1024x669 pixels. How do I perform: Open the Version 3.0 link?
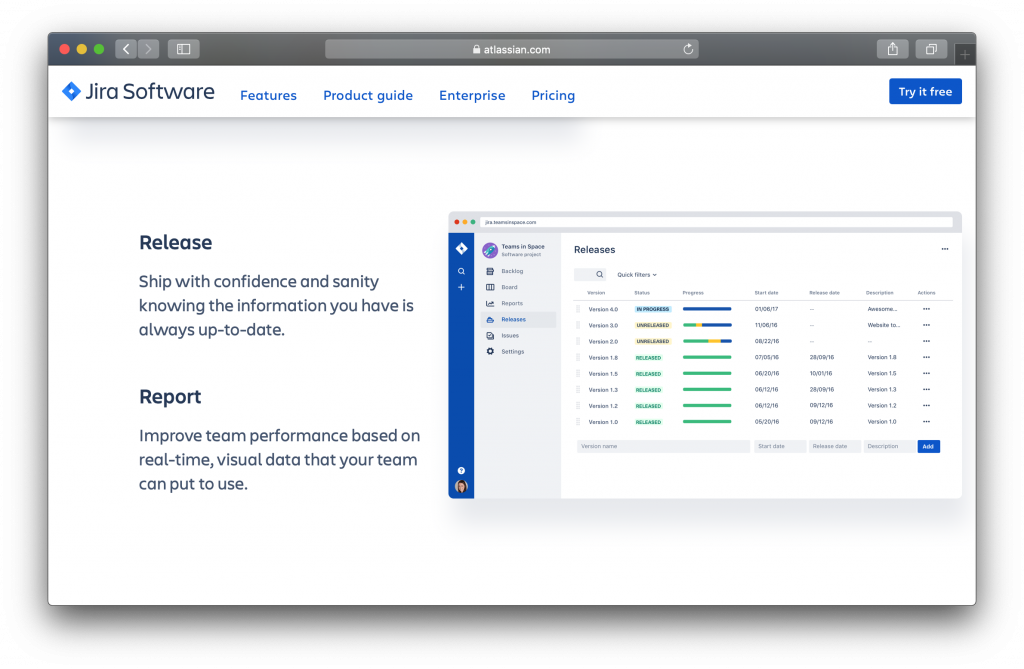pos(603,325)
